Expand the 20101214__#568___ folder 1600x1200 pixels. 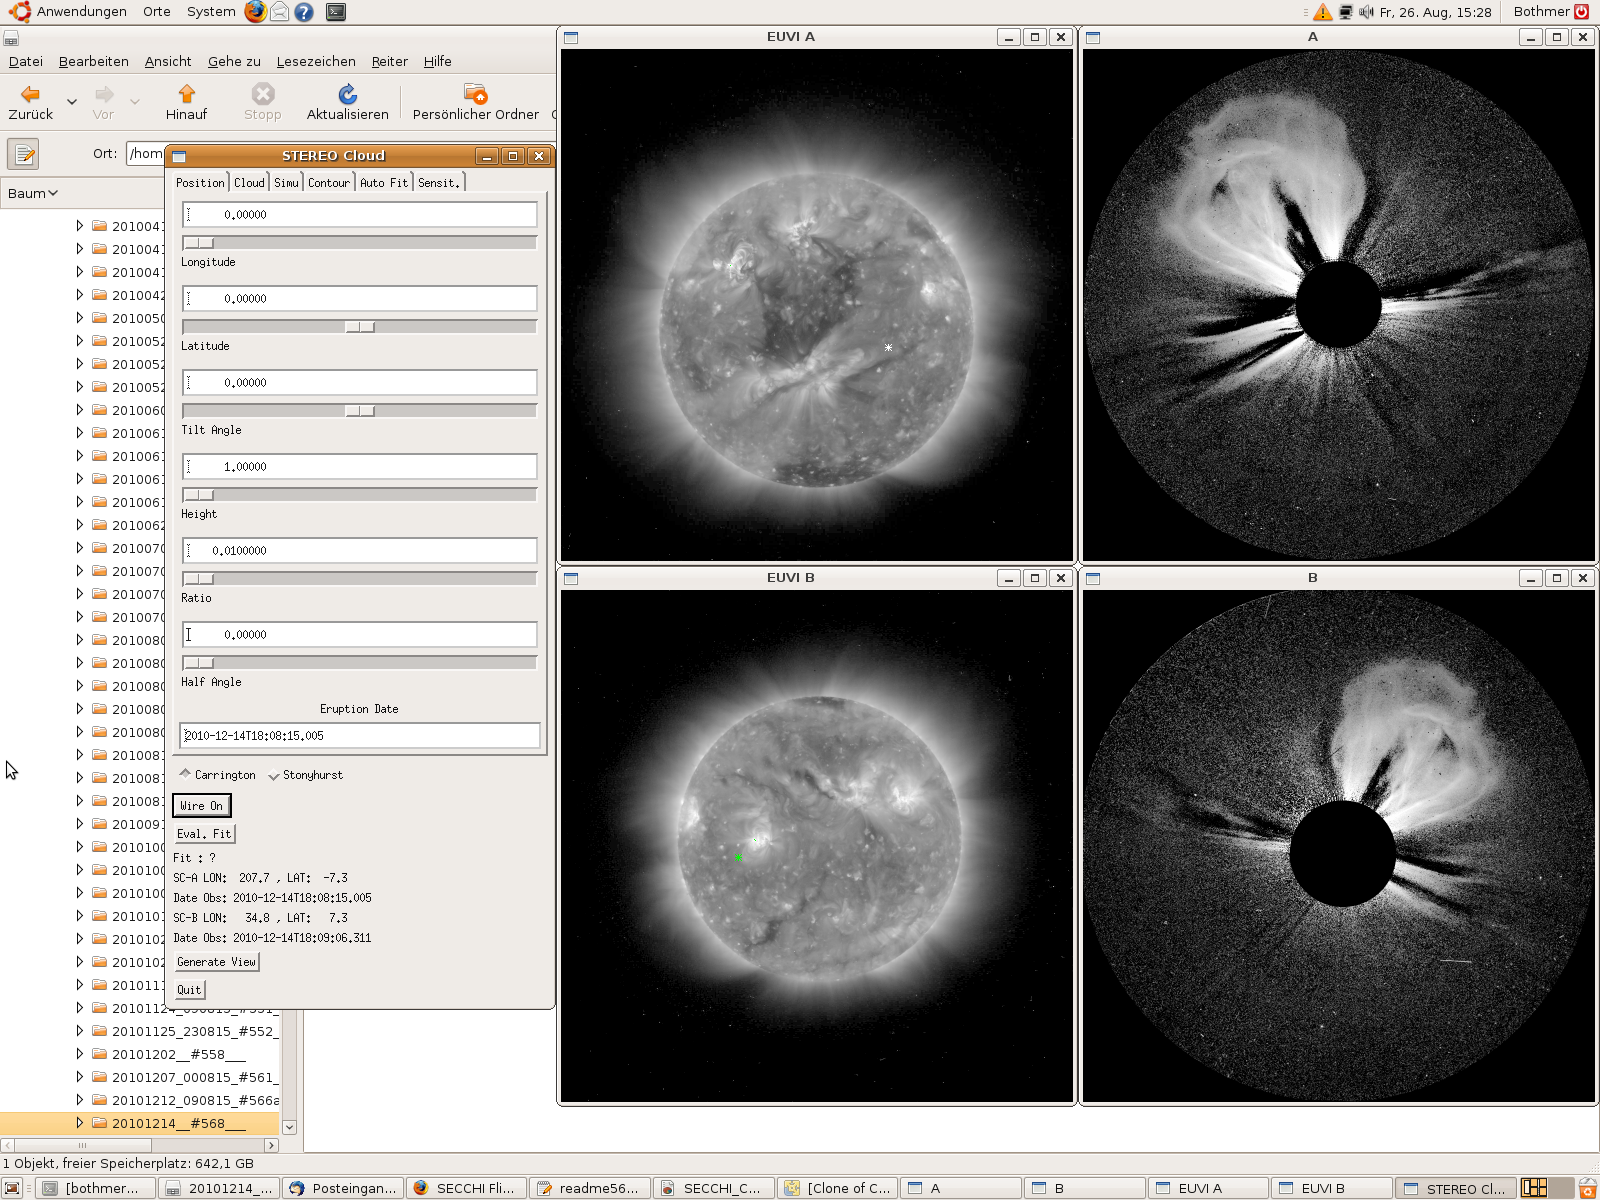coord(80,1123)
